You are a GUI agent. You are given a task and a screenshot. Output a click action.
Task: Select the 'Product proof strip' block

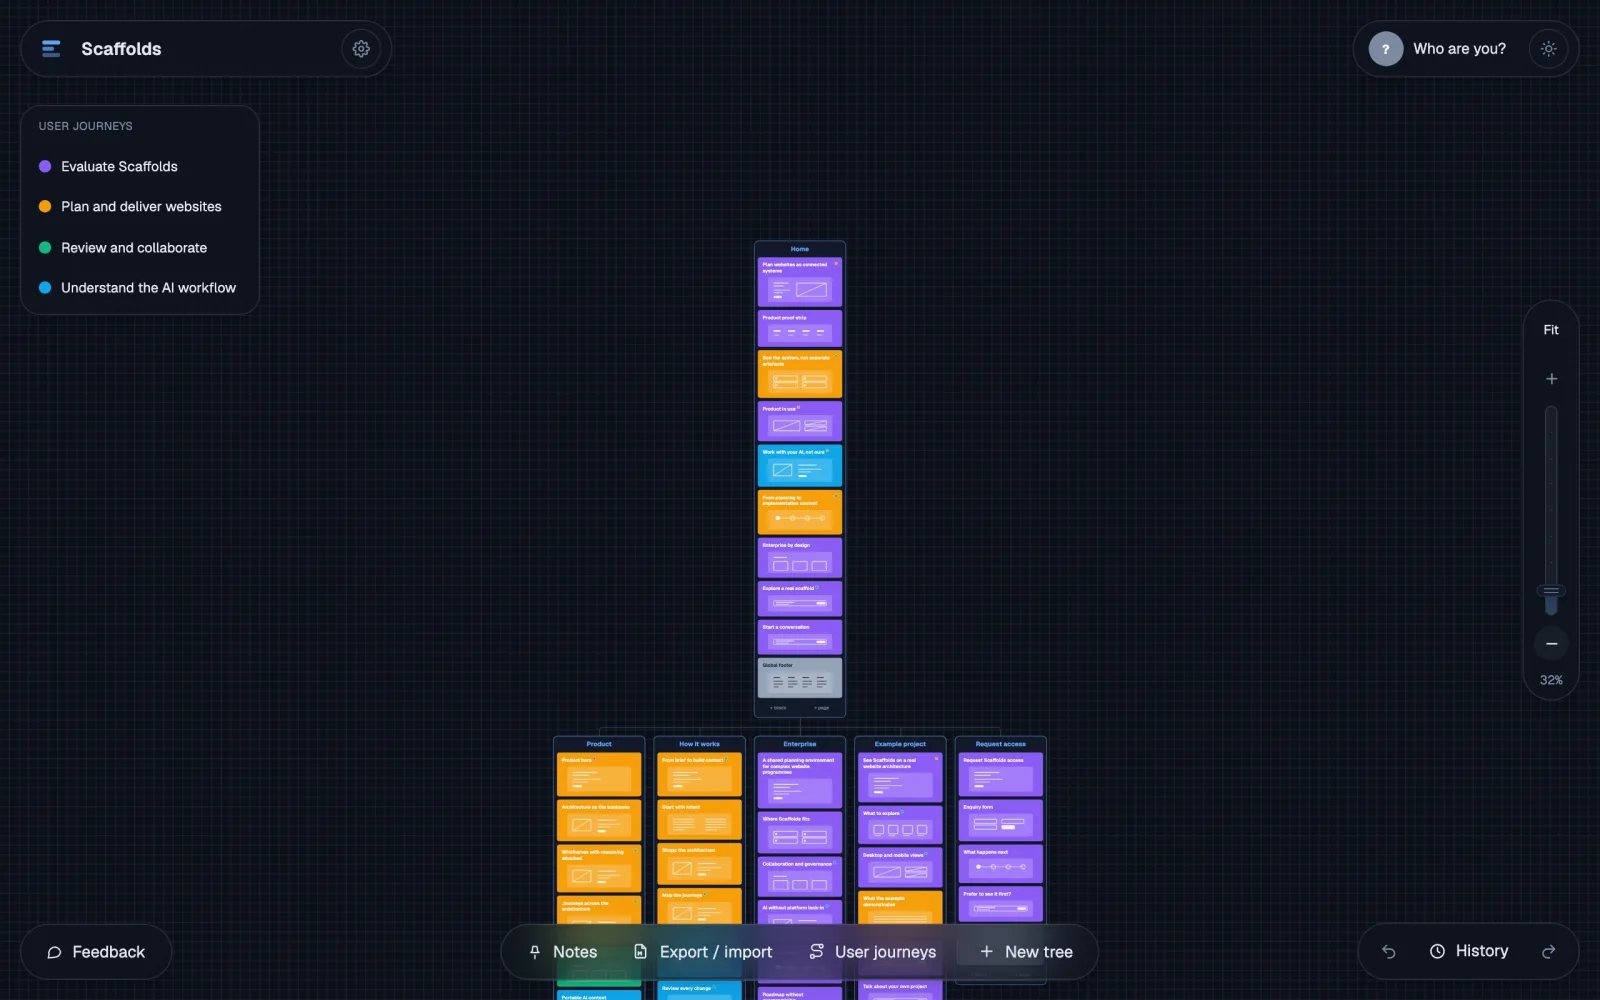point(800,329)
